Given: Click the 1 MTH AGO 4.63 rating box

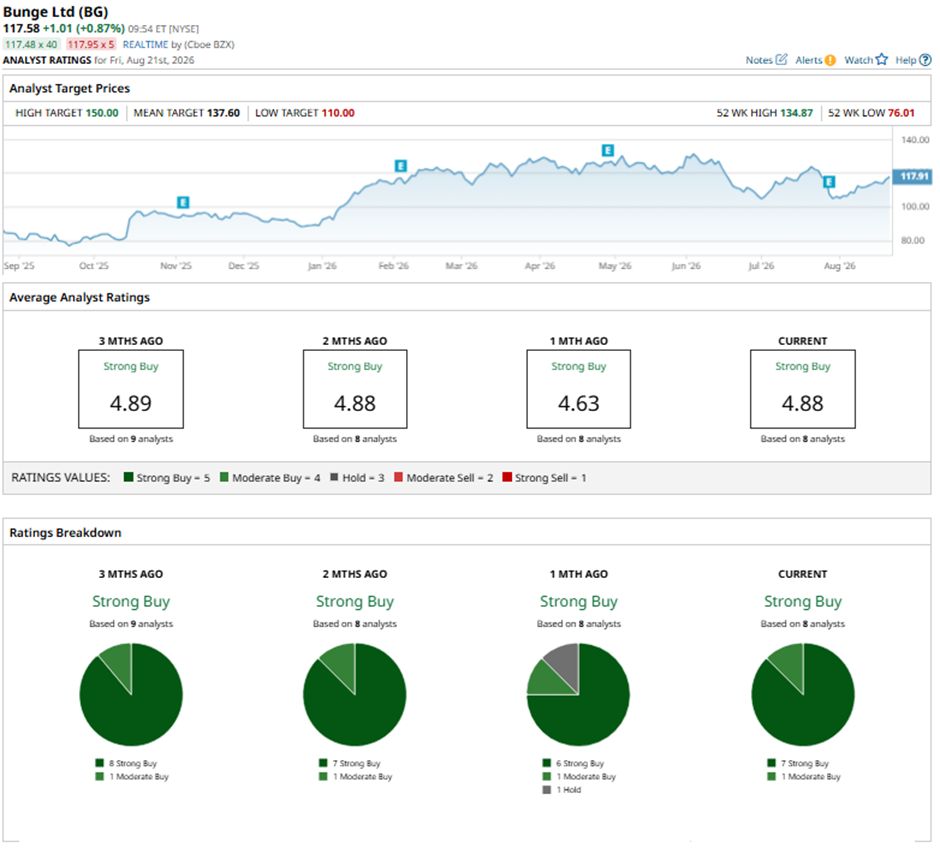Looking at the screenshot, I should point(579,389).
